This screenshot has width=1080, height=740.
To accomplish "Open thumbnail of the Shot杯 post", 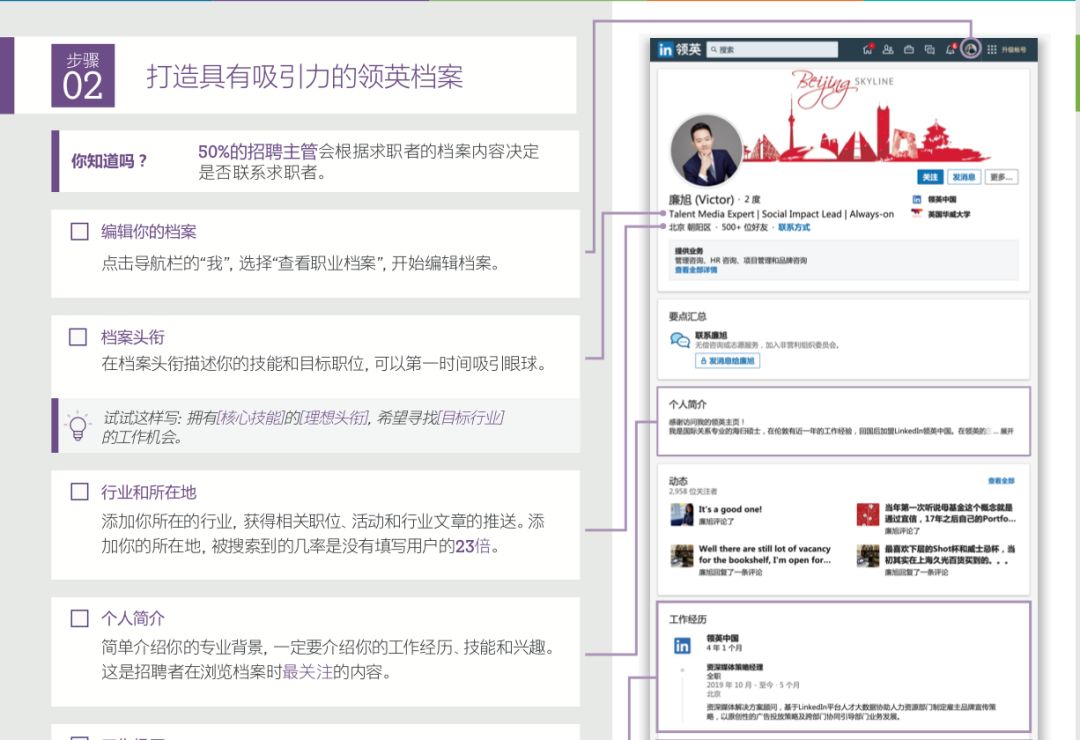I will pyautogui.click(x=868, y=555).
